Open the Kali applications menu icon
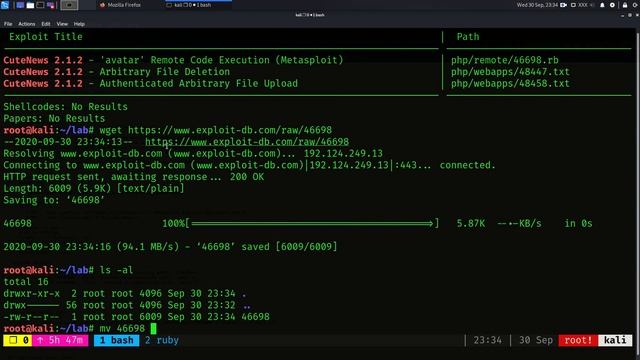The height and width of the screenshot is (360, 640). click(4, 5)
